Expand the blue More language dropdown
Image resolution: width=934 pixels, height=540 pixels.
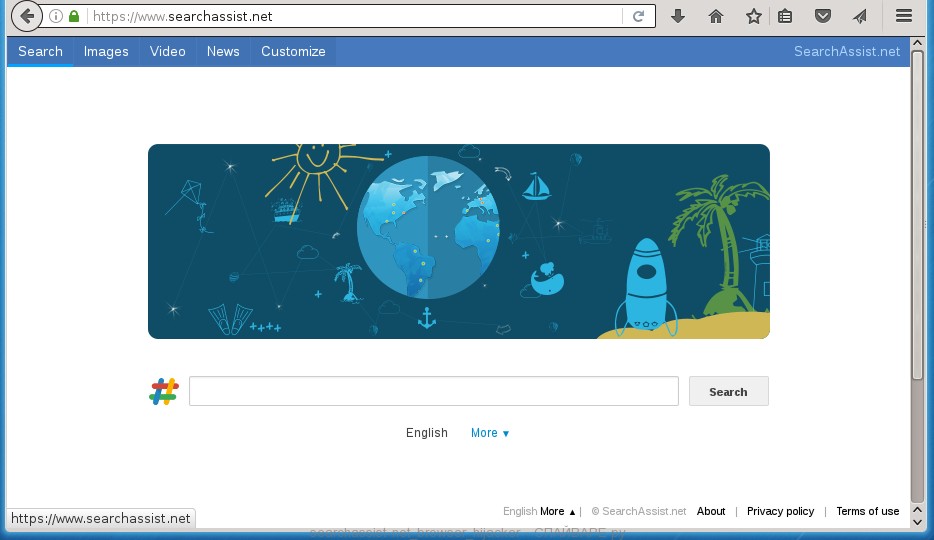490,433
